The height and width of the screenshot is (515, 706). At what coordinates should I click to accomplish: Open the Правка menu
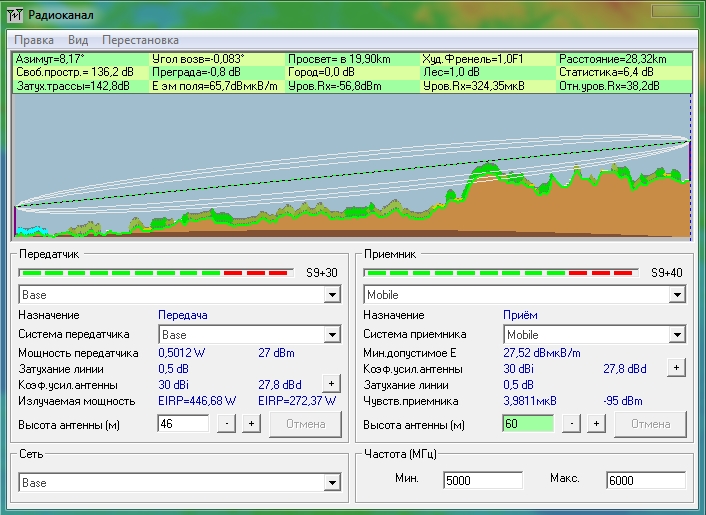tap(34, 40)
